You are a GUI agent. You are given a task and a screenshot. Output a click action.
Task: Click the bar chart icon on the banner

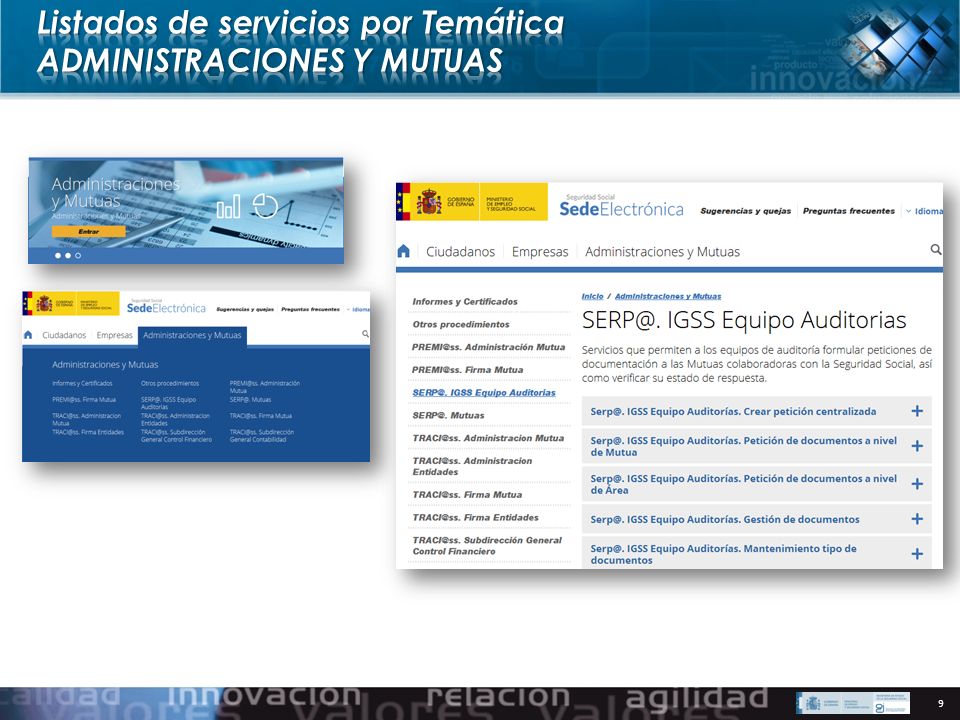[x=228, y=206]
